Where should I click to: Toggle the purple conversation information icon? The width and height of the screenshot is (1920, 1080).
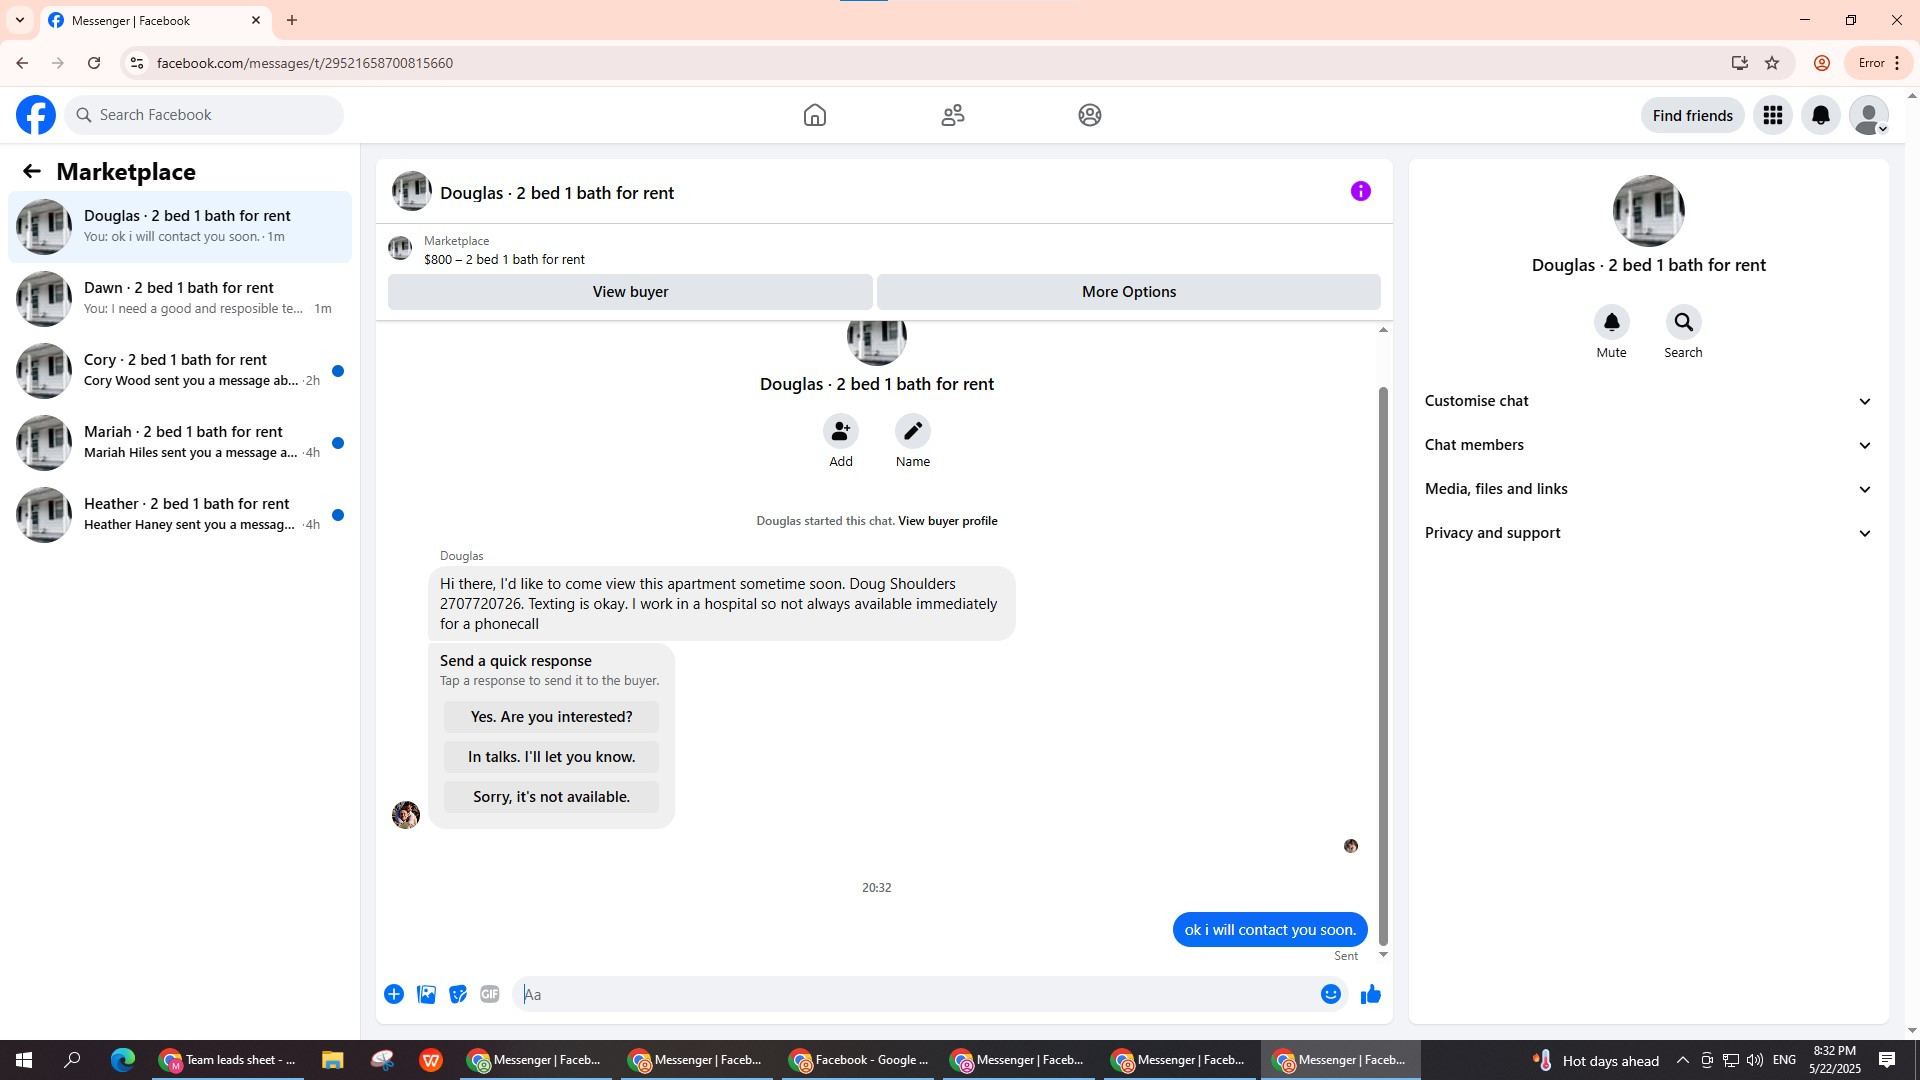(1361, 191)
